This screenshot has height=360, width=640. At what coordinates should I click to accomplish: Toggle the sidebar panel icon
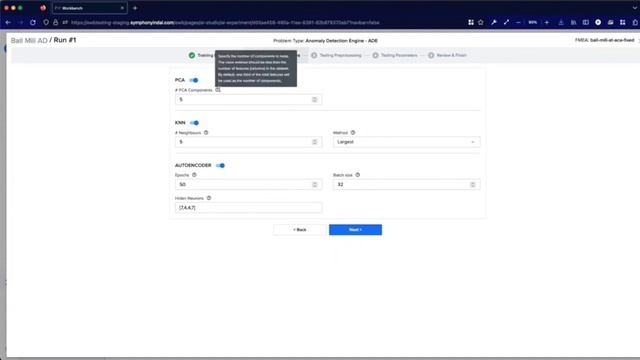[x=586, y=22]
